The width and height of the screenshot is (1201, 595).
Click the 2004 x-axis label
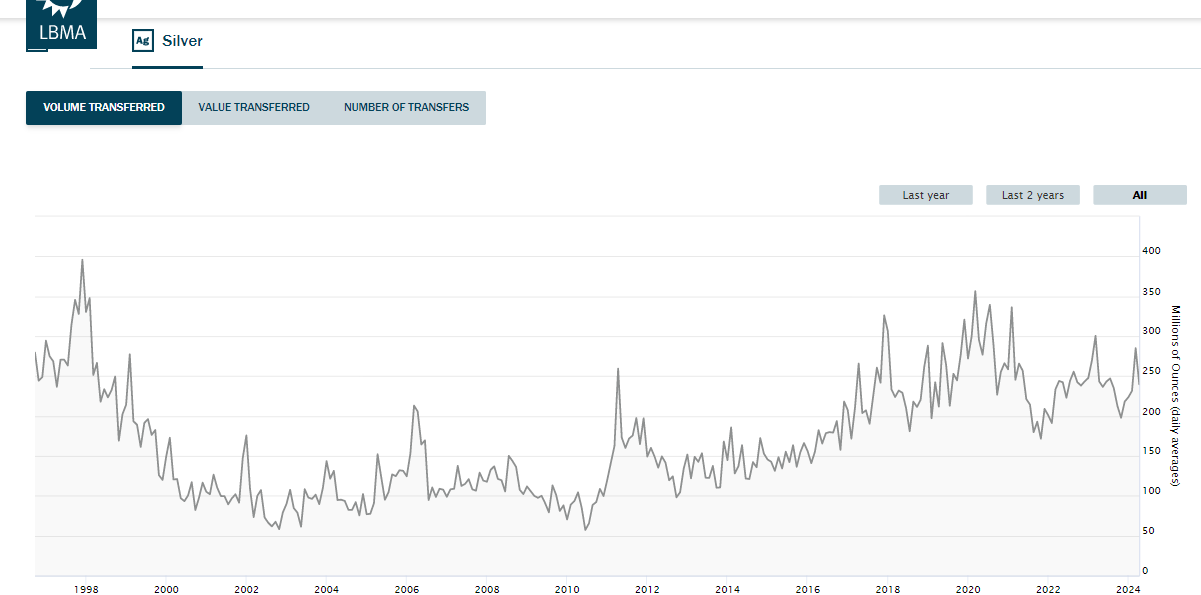click(326, 590)
